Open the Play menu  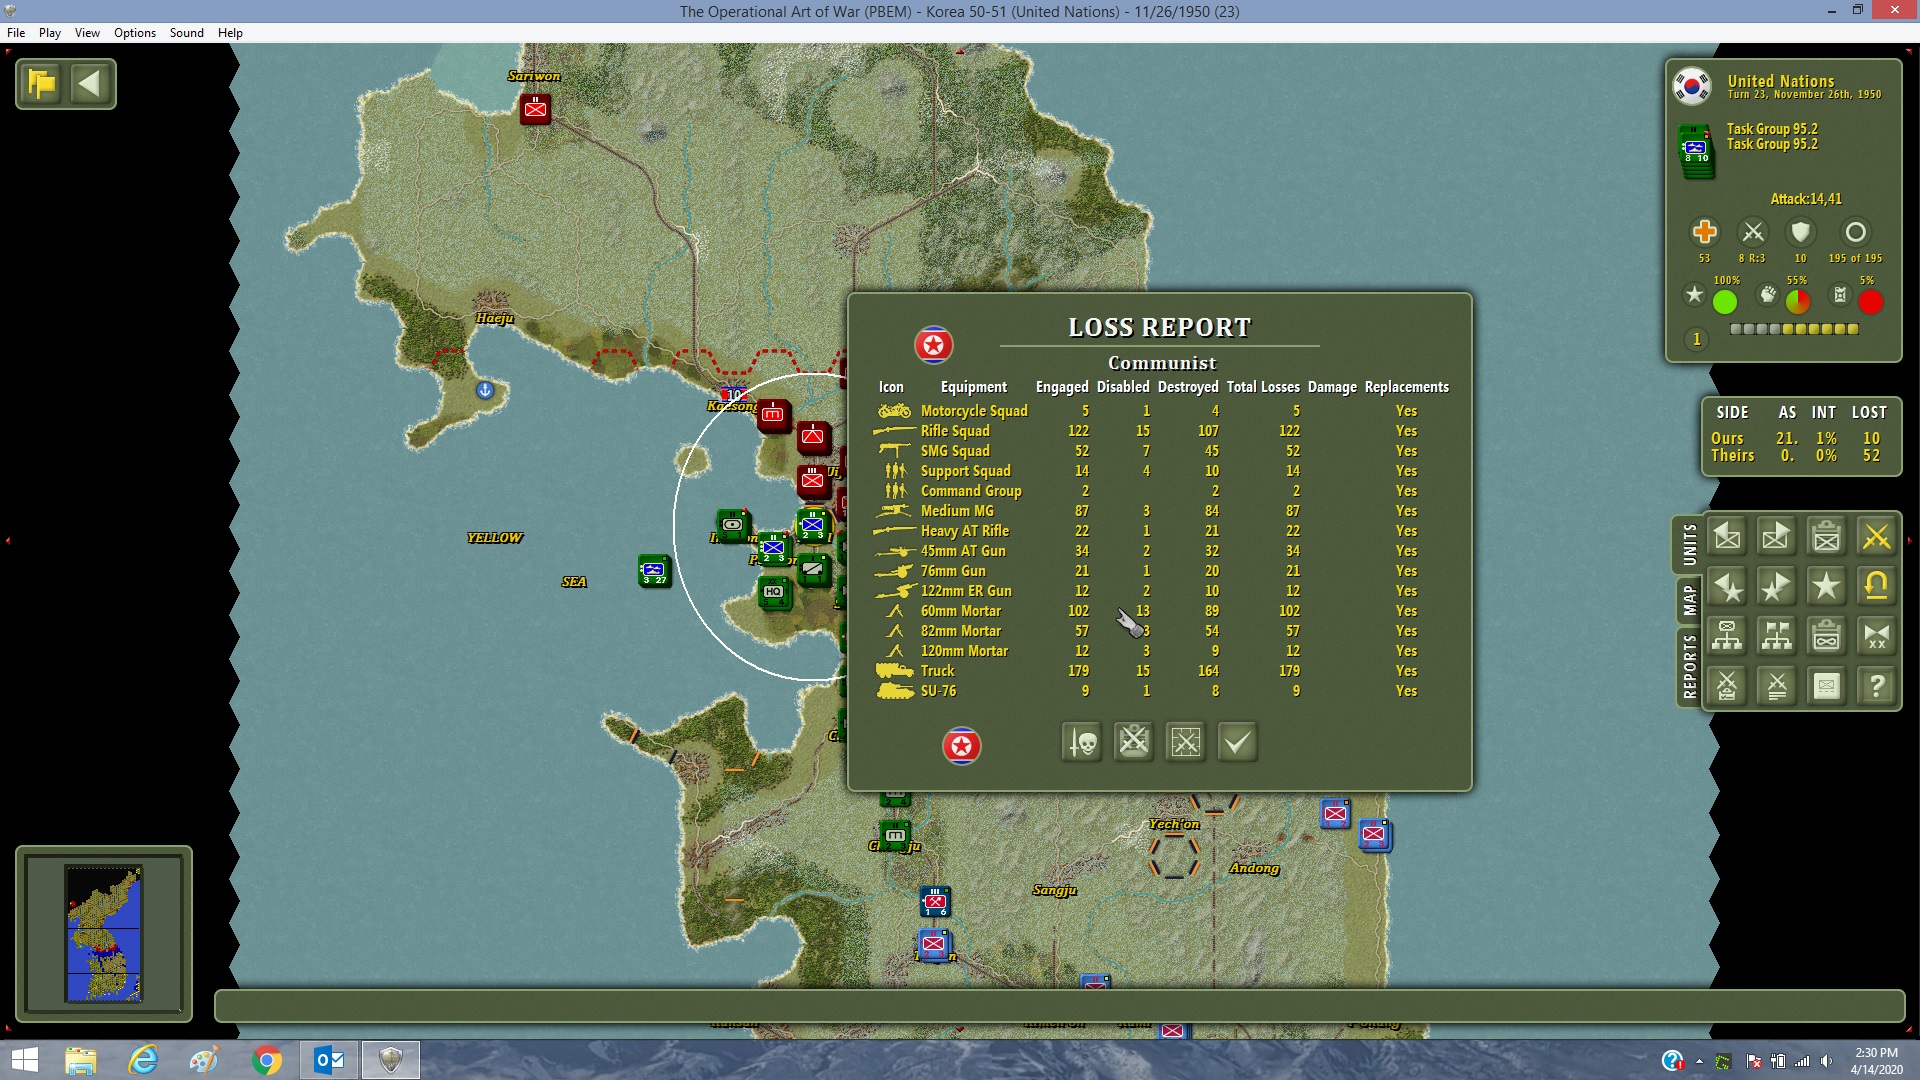pos(50,33)
